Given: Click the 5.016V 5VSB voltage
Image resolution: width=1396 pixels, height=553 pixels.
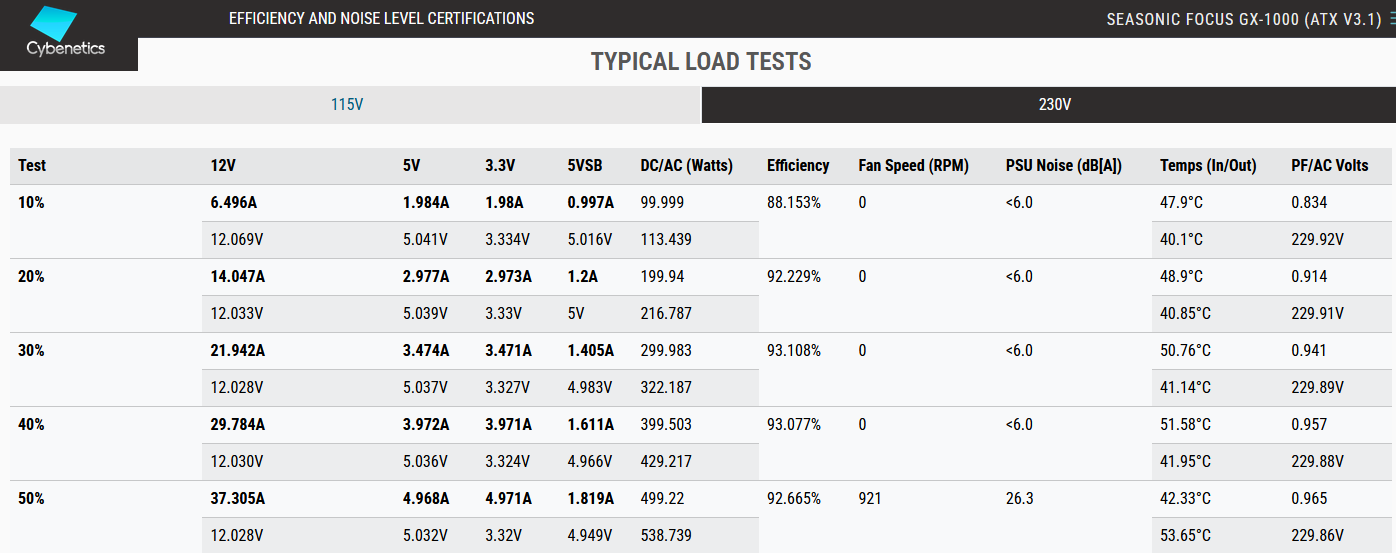Looking at the screenshot, I should pyautogui.click(x=589, y=240).
